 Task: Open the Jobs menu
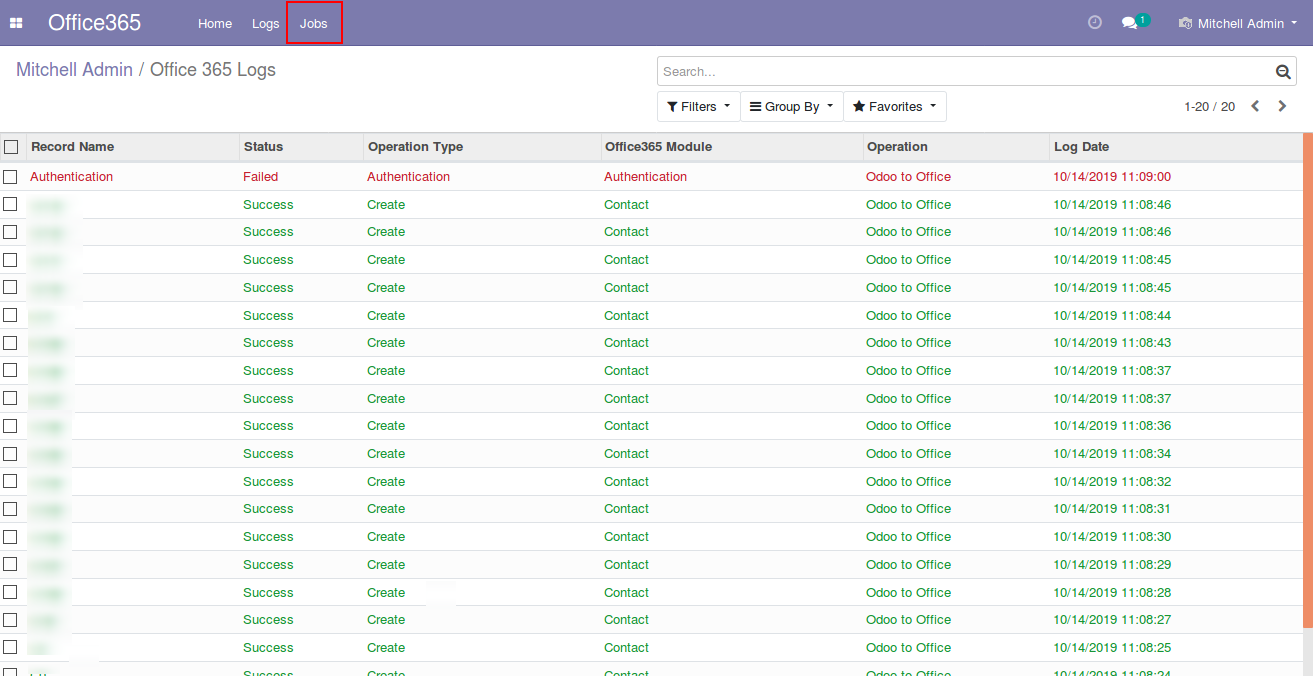[x=314, y=23]
